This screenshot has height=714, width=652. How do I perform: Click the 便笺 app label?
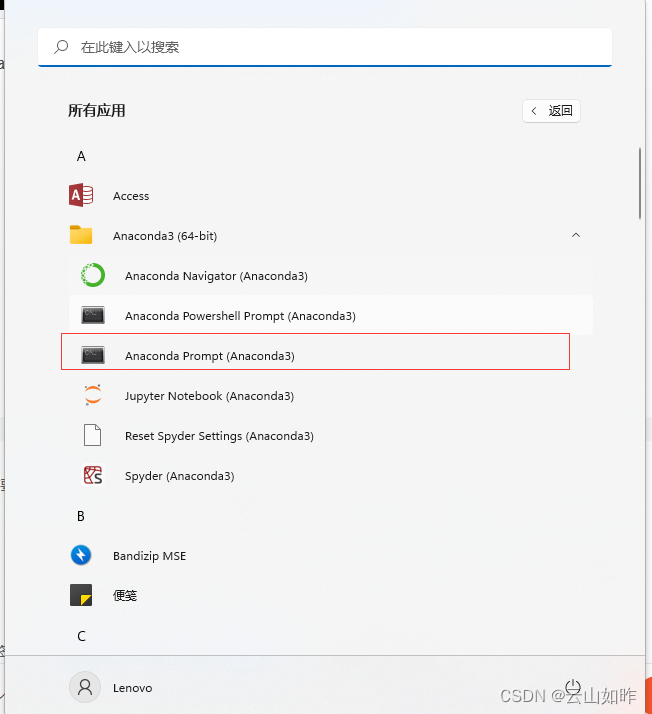(x=125, y=596)
